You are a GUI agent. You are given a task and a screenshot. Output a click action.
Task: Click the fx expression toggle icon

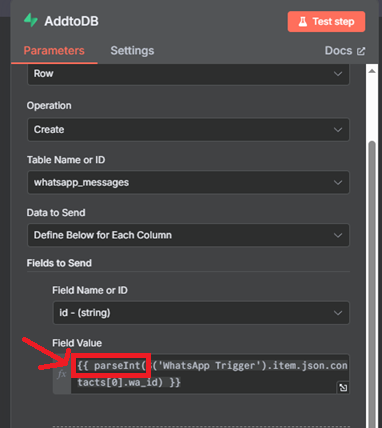tap(62, 374)
